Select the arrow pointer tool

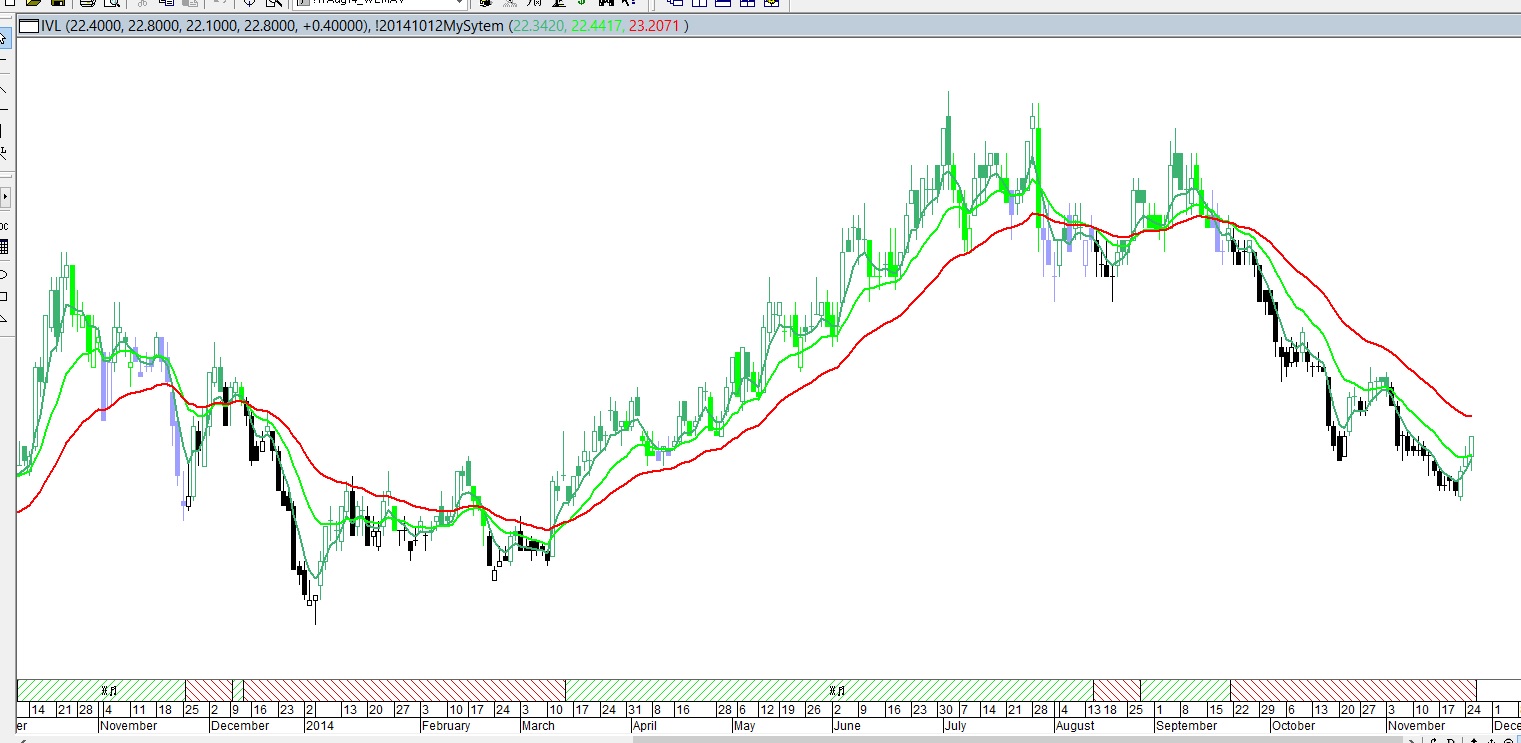click(x=4, y=39)
